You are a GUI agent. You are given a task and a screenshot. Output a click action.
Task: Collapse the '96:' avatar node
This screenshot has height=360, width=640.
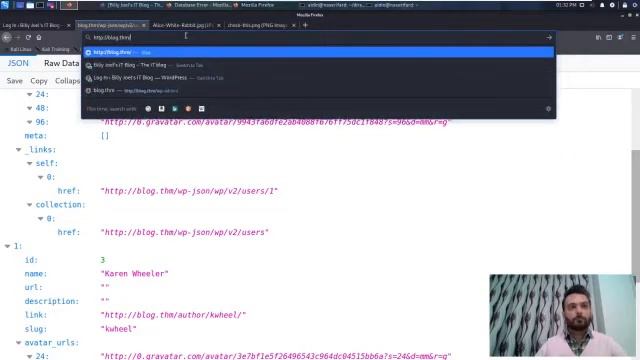(29, 122)
